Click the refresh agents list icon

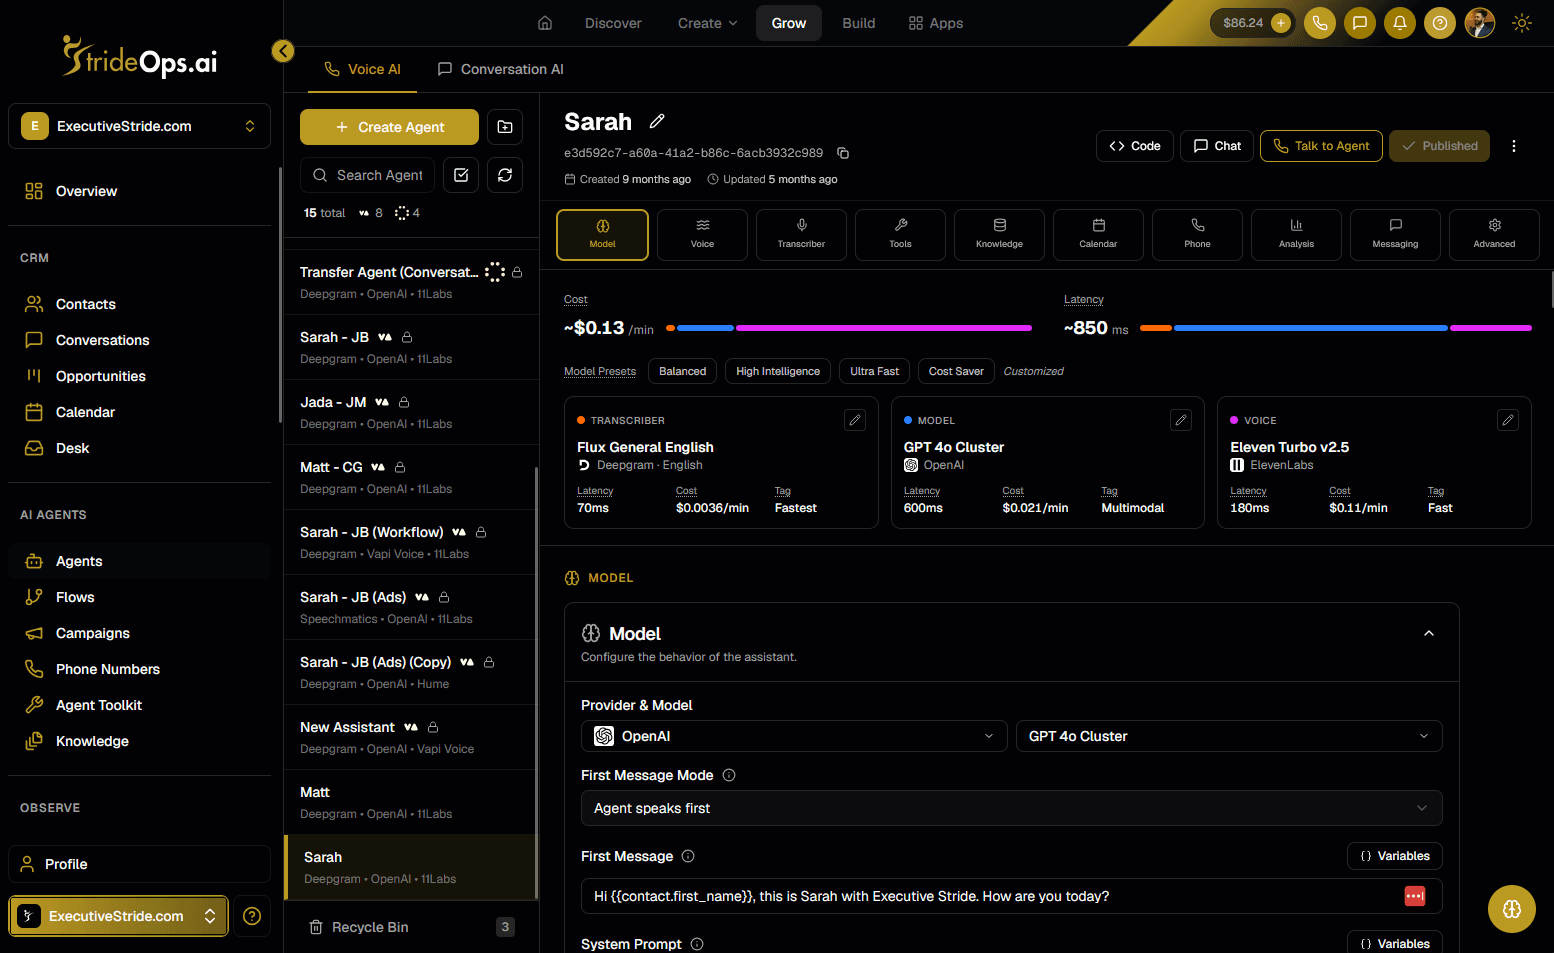(505, 175)
